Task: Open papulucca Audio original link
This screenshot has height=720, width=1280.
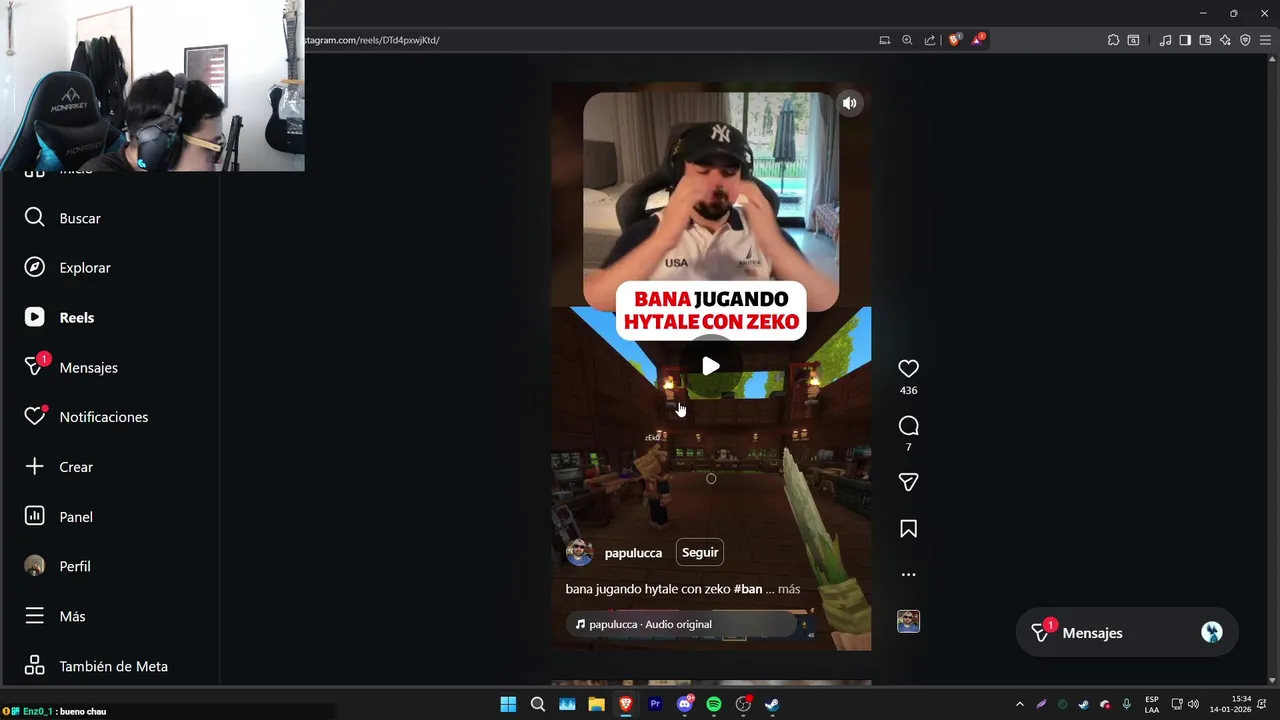Action: (x=650, y=624)
